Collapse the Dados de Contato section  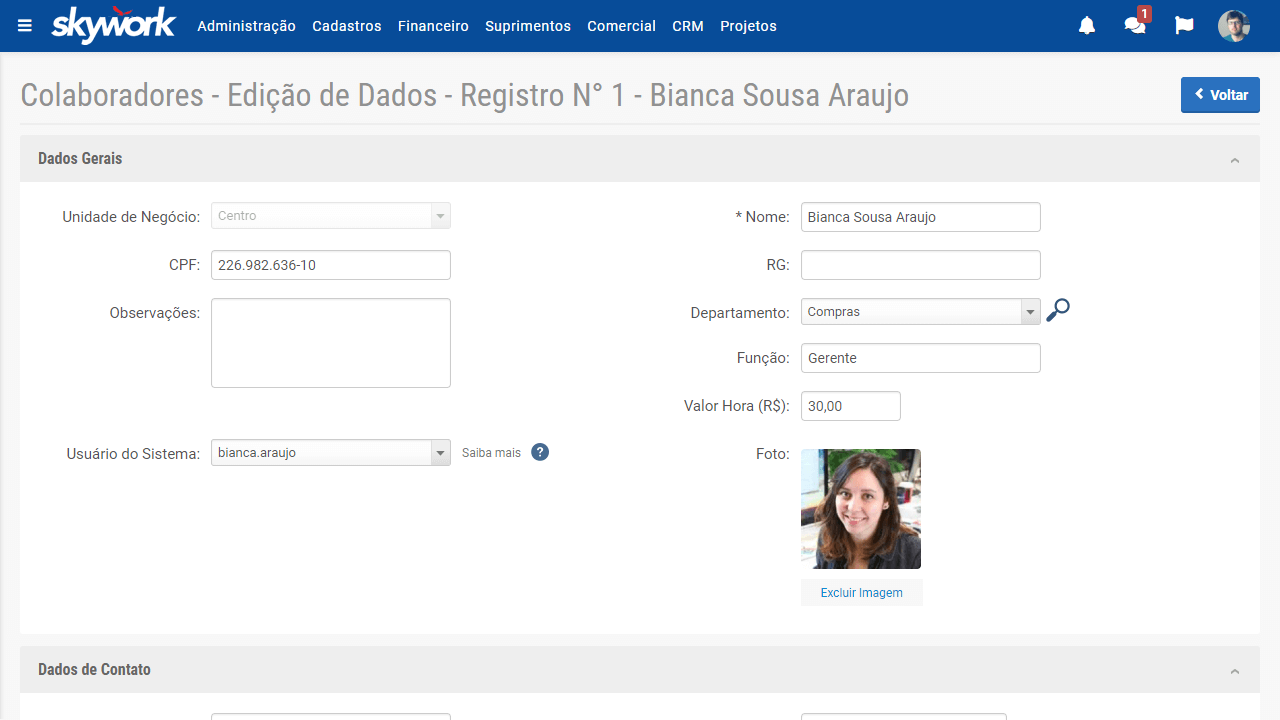1235,671
